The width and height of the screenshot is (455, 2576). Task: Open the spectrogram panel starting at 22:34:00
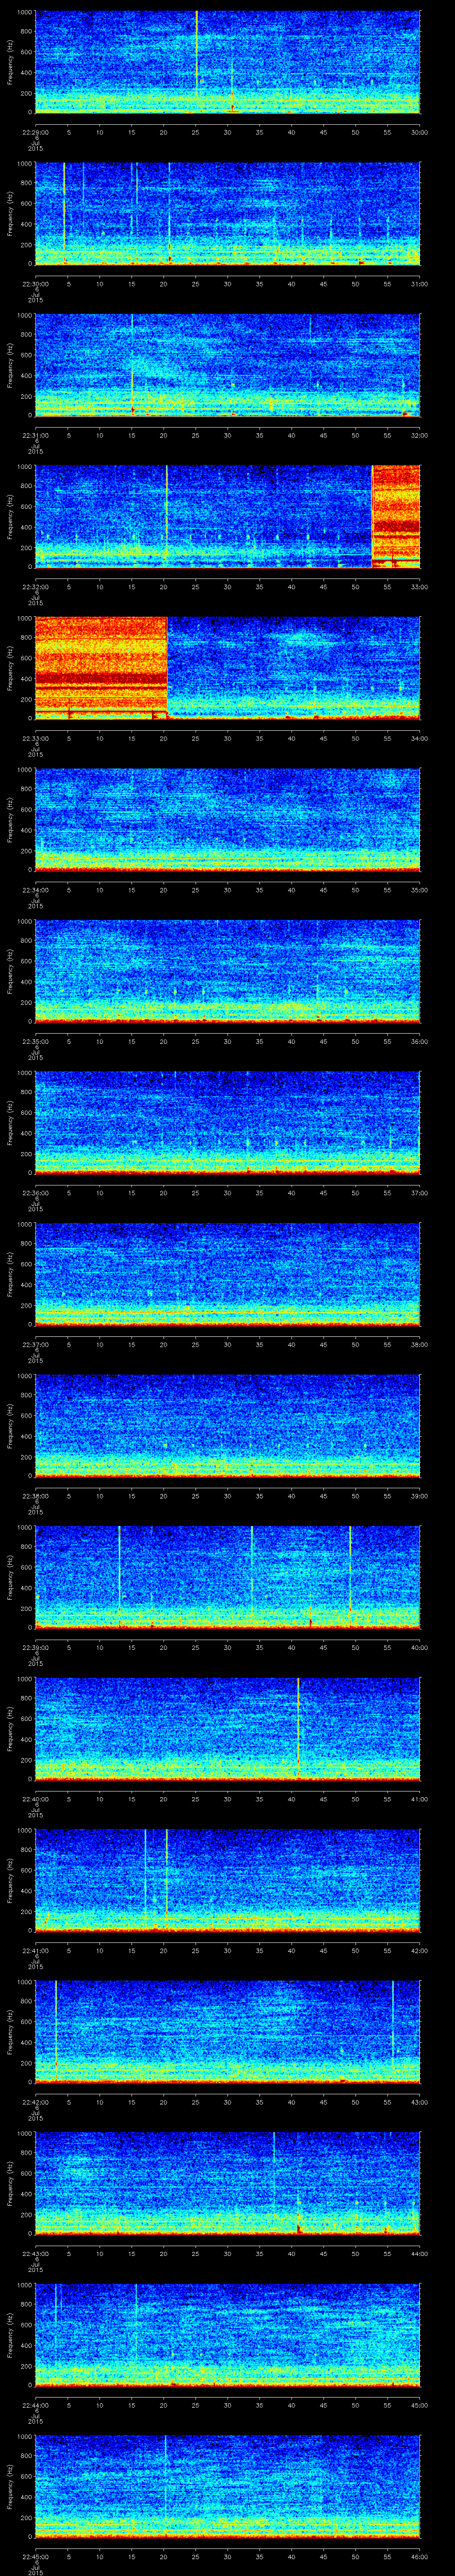(228, 820)
